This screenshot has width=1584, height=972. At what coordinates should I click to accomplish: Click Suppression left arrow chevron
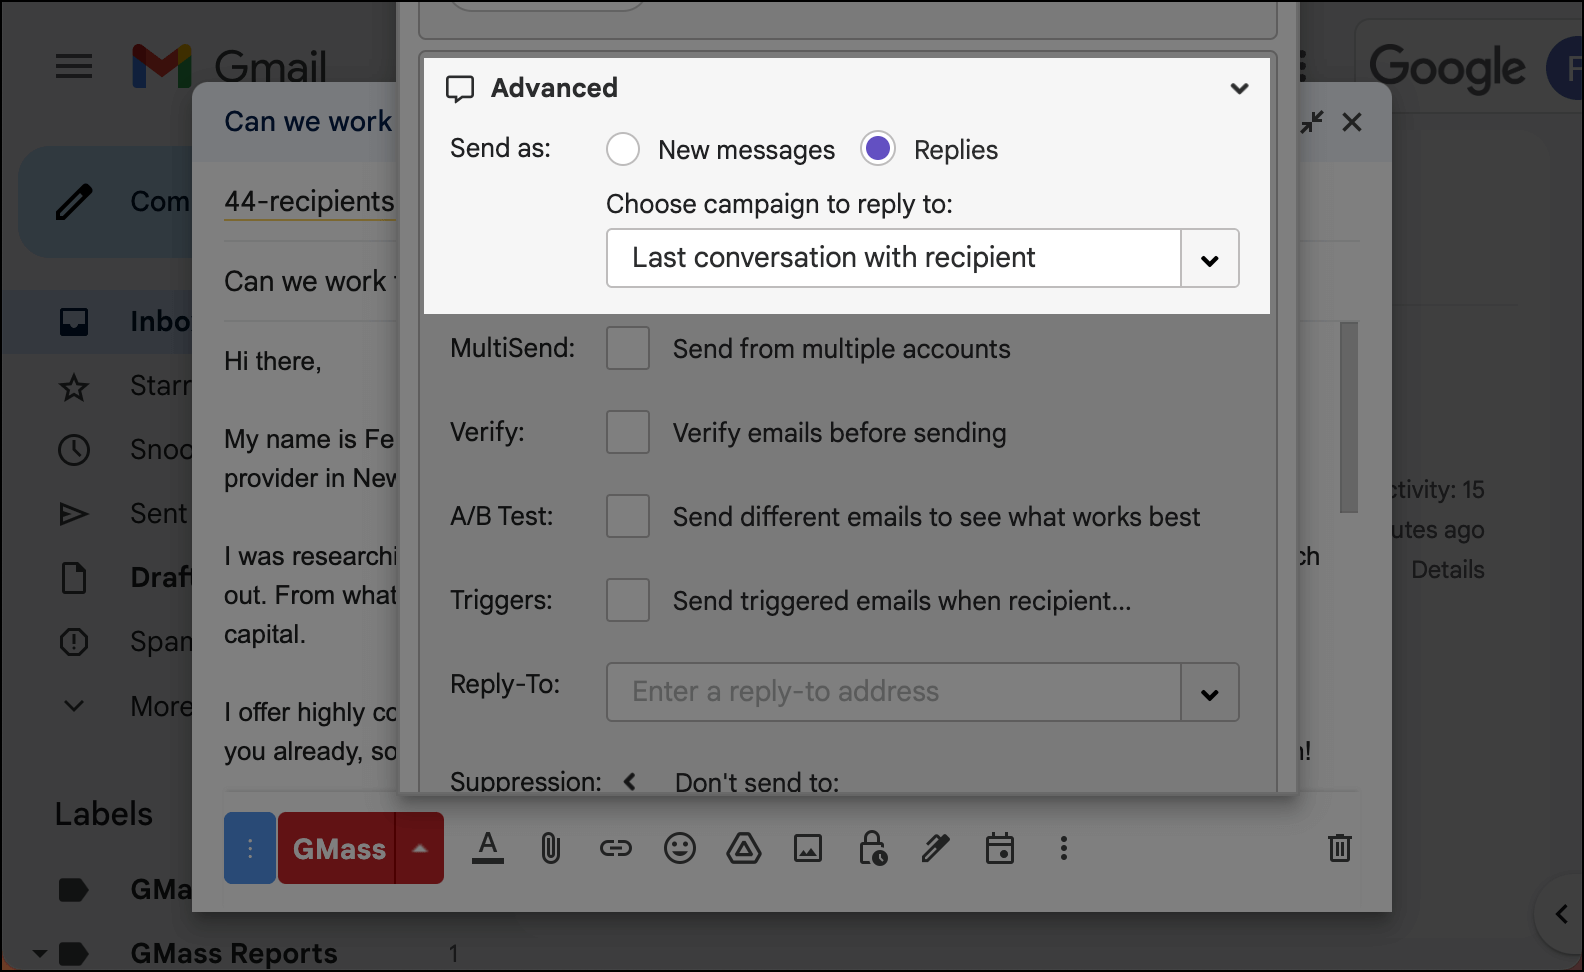click(x=630, y=781)
